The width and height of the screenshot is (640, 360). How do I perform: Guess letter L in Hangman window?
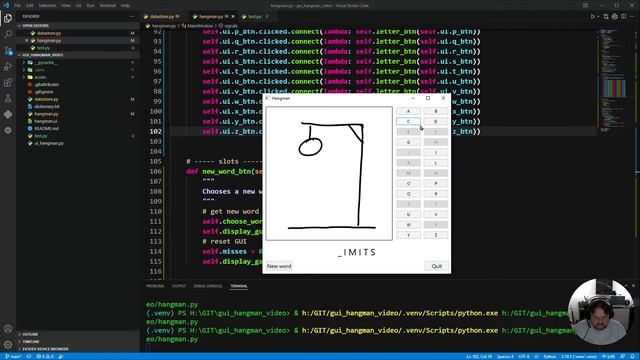[x=436, y=163]
